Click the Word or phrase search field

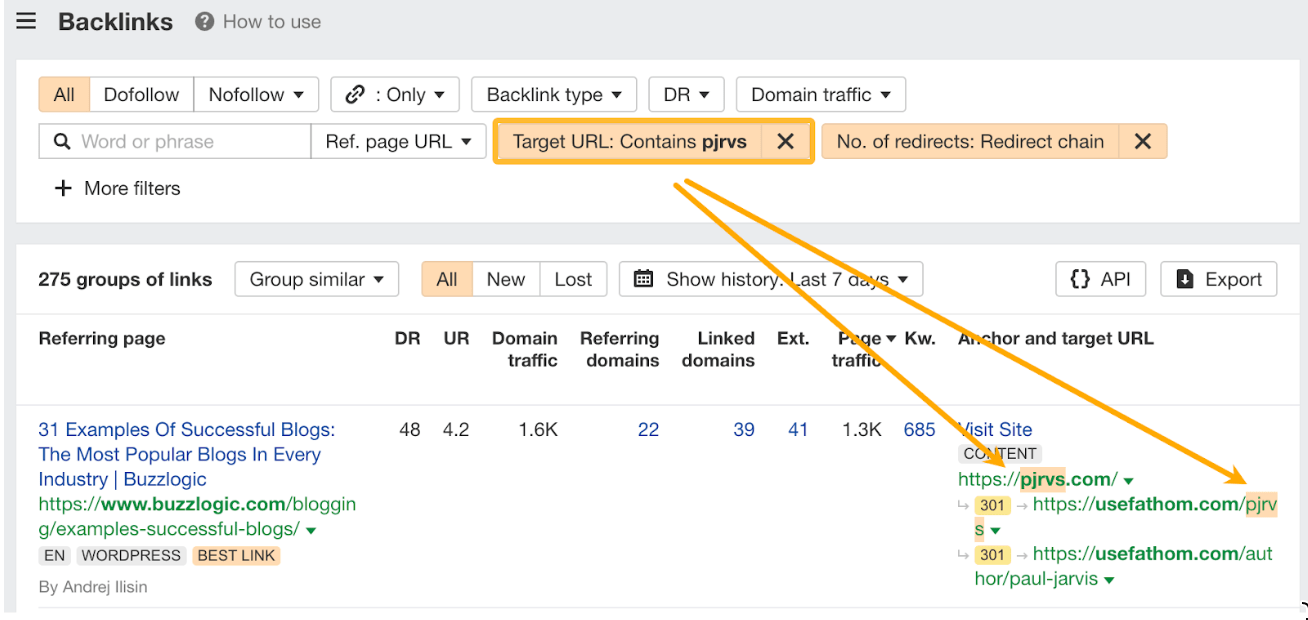pos(190,142)
